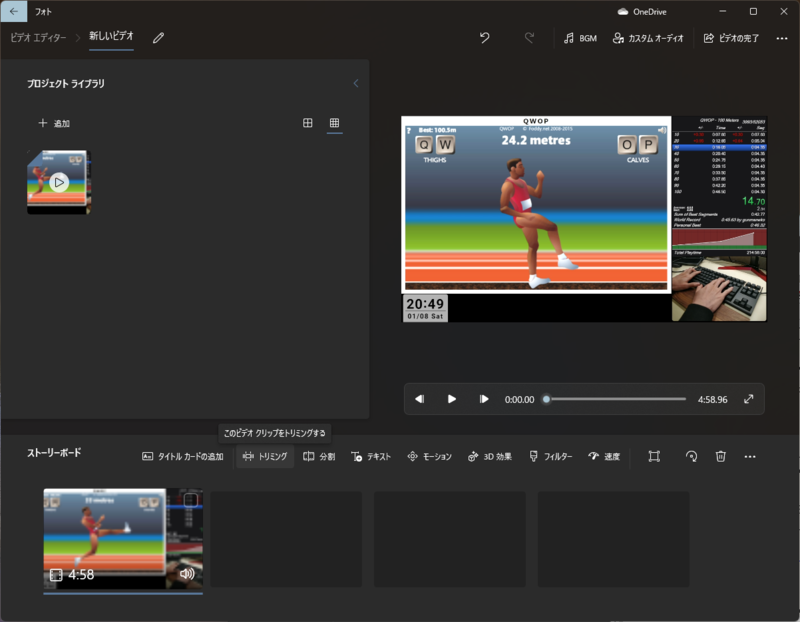Open the モーション motion tool

click(x=430, y=456)
